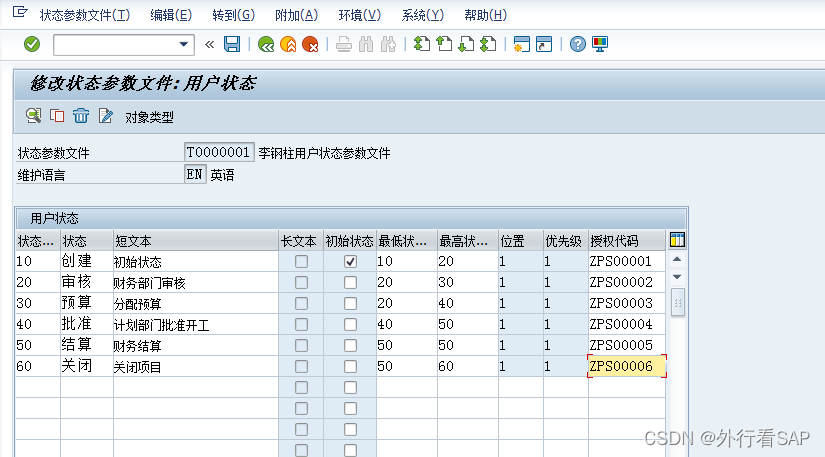Open the 环境(V) menu
The width and height of the screenshot is (825, 457).
click(359, 15)
